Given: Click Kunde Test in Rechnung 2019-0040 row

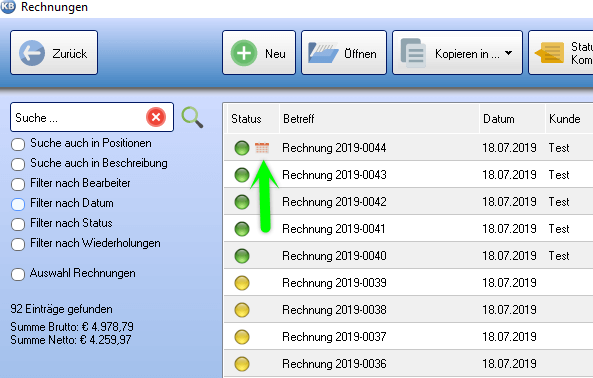Looking at the screenshot, I should click(x=559, y=256).
